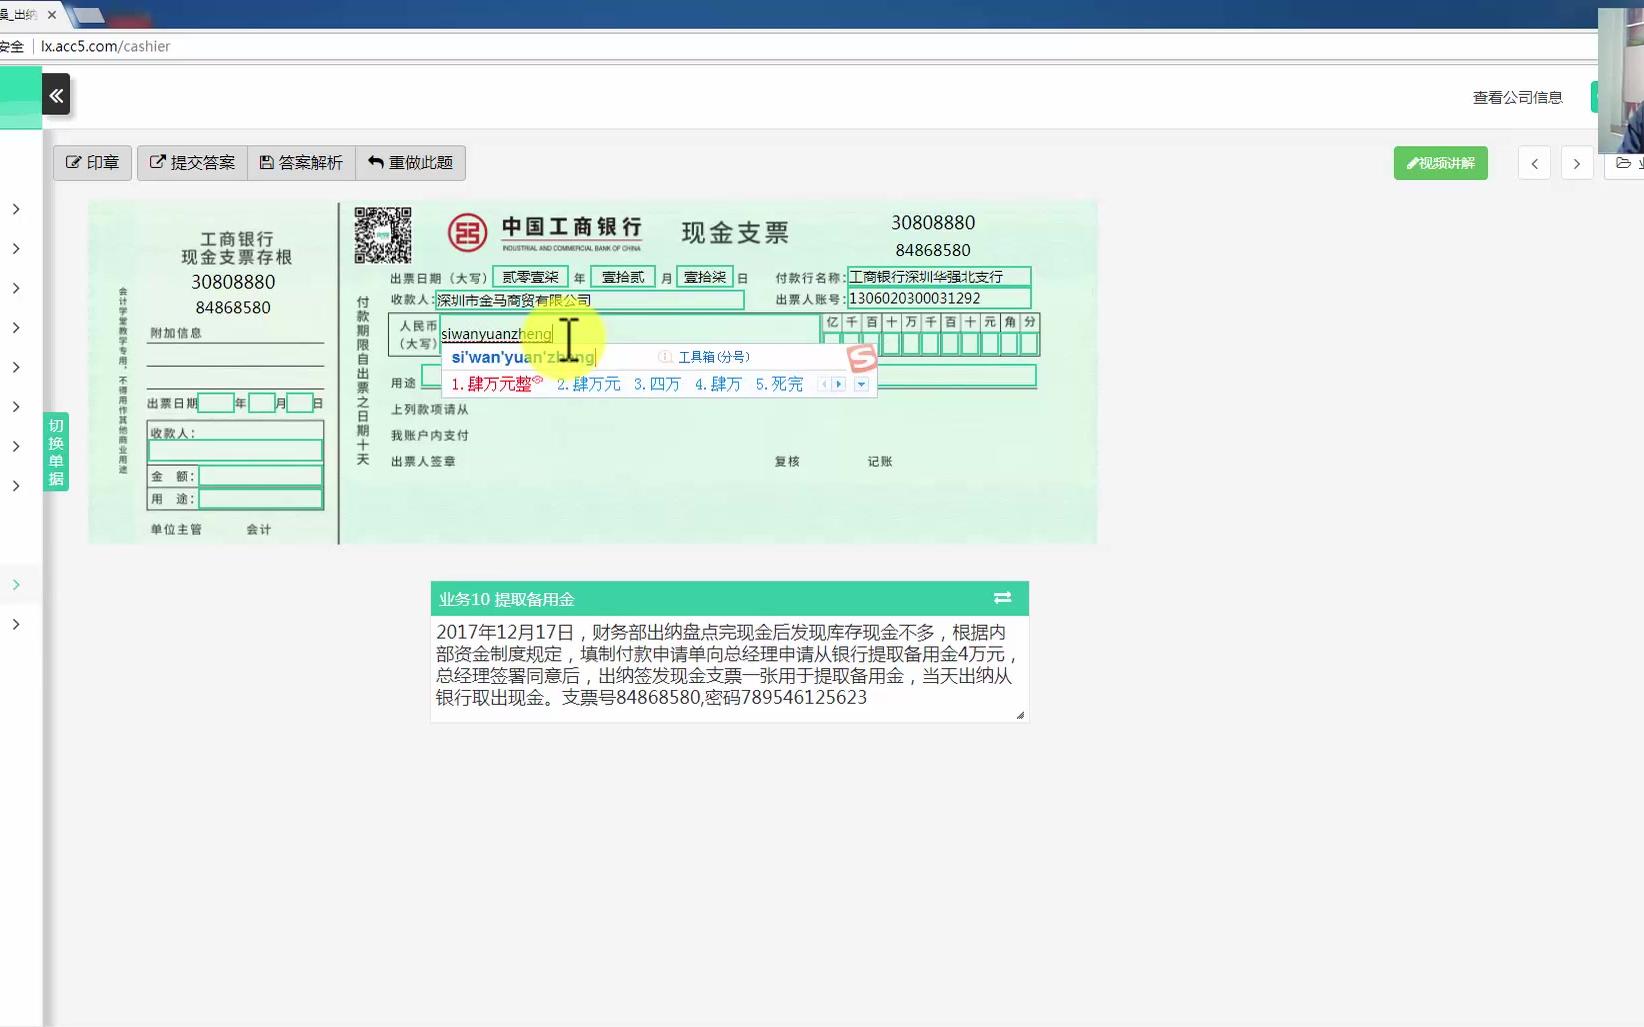Screen dimensions: 1644x1027
Task: Click paying bank name field
Action: click(938, 277)
